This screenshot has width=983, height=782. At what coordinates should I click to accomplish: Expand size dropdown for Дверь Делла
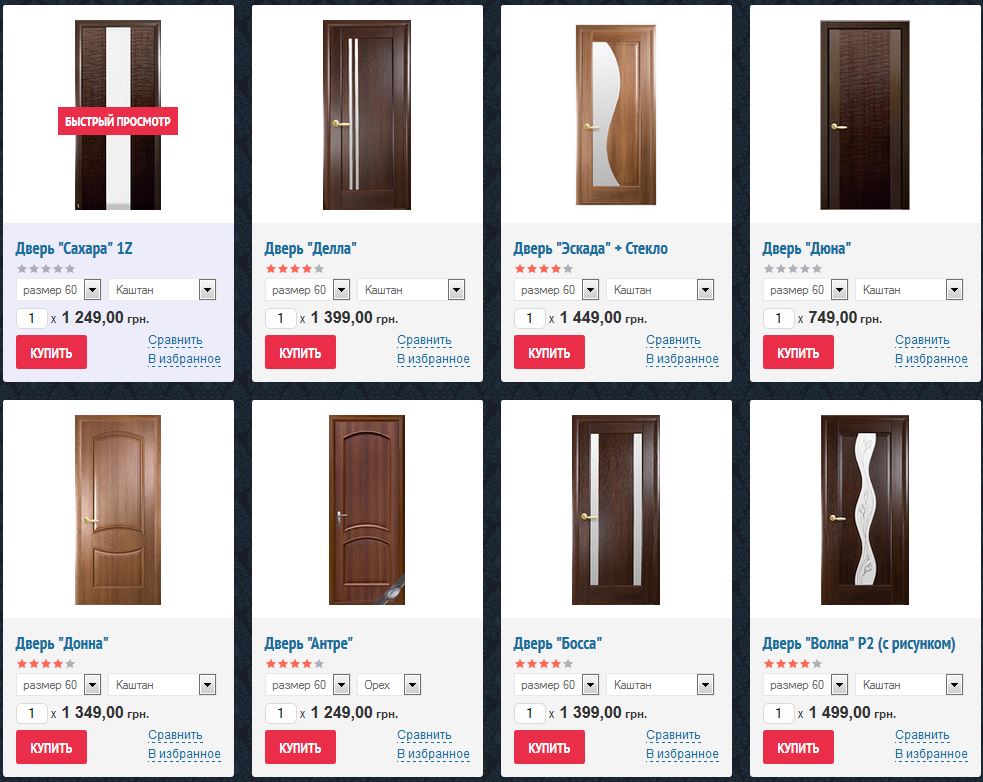tap(307, 290)
